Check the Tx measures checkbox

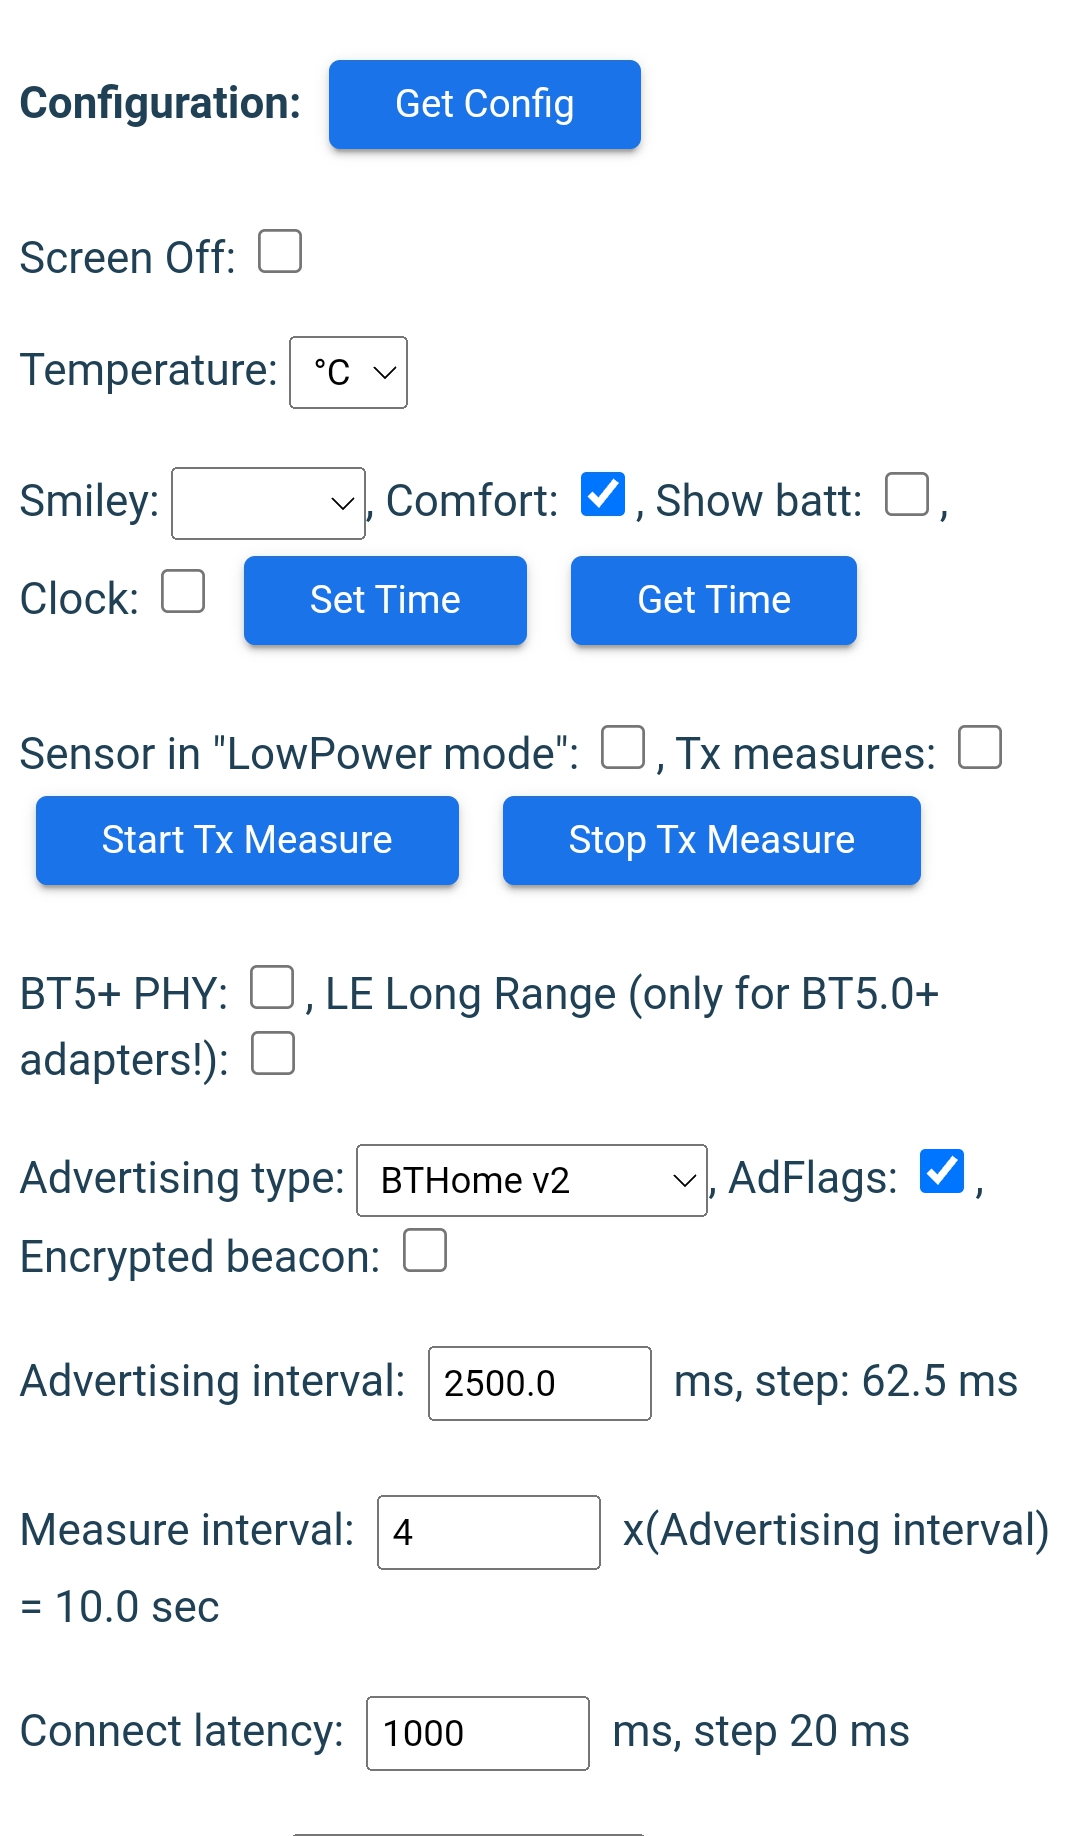[980, 747]
